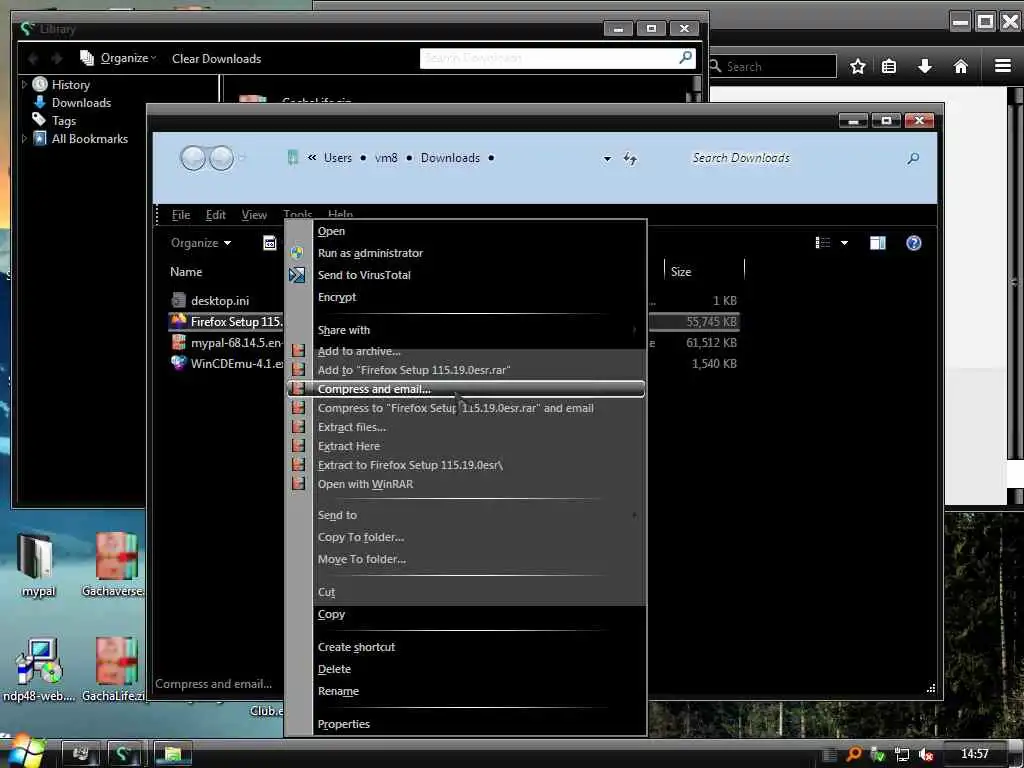Go to home page via house icon
The height and width of the screenshot is (768, 1024).
[x=961, y=66]
